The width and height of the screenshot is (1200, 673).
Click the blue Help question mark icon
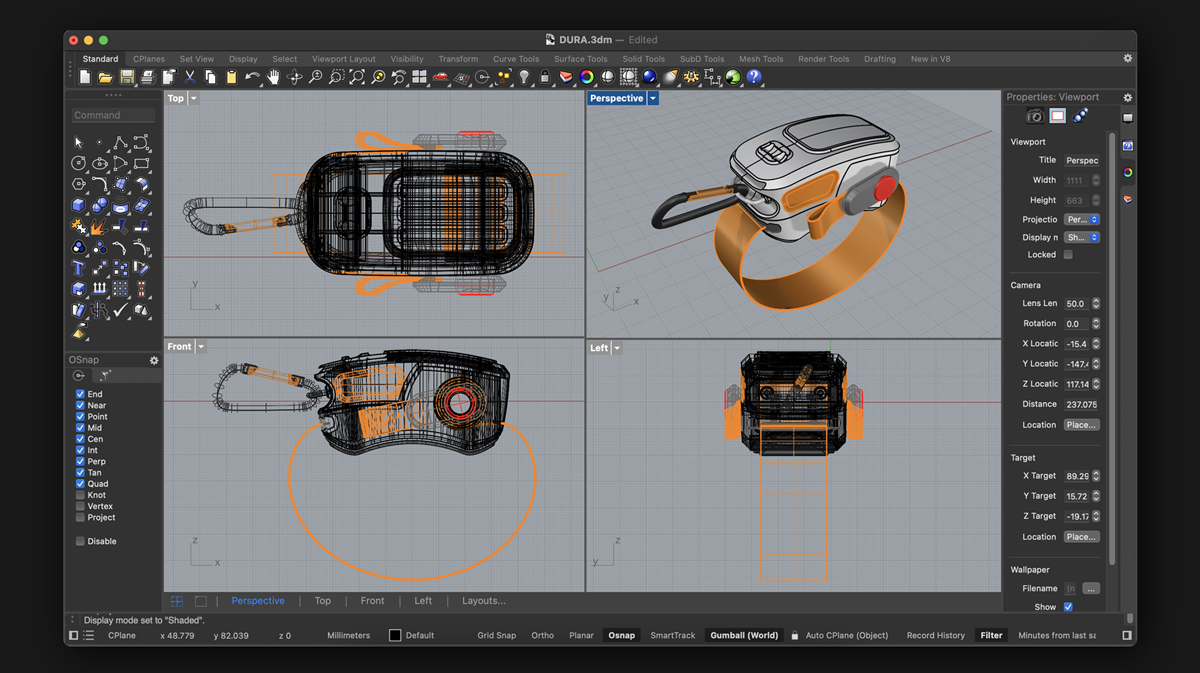pyautogui.click(x=754, y=77)
